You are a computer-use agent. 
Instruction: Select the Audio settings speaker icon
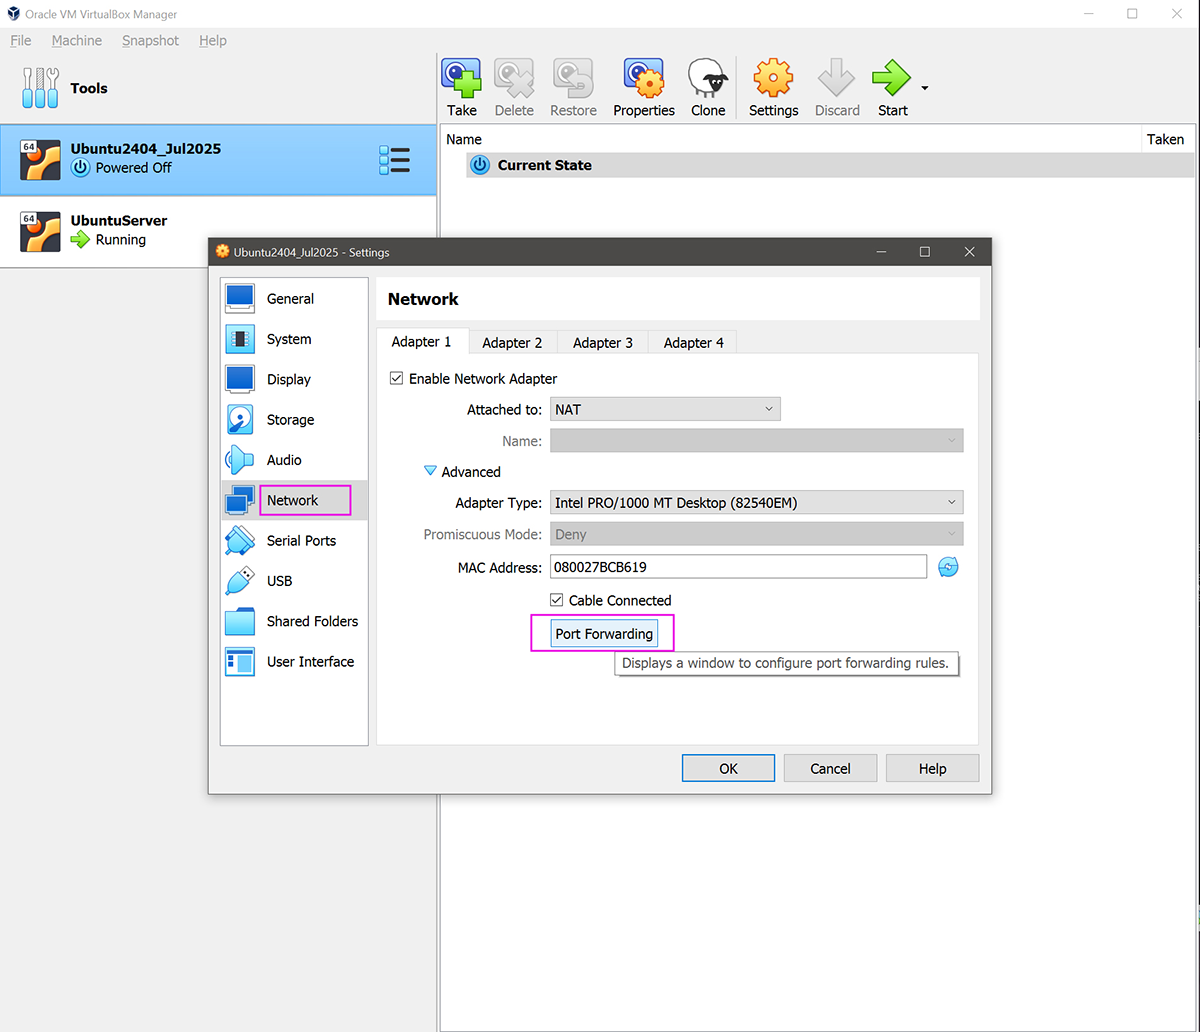click(240, 460)
